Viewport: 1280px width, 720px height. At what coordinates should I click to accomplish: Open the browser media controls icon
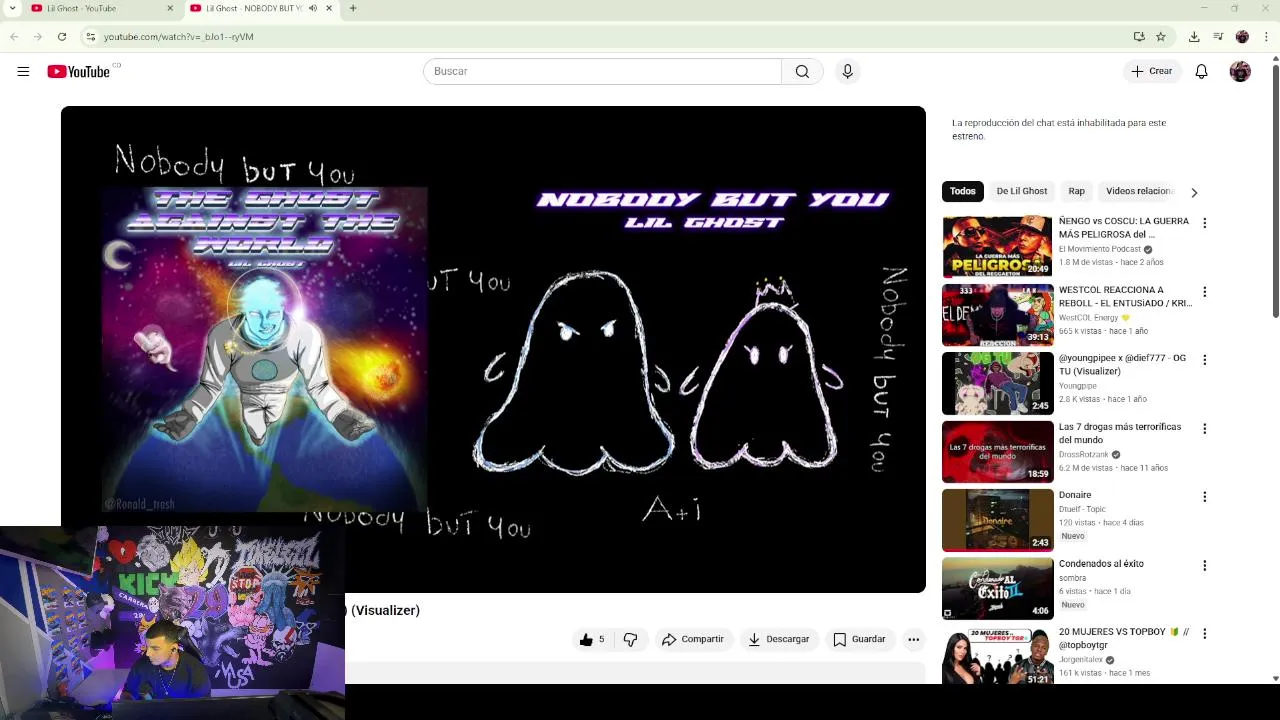tap(1218, 36)
